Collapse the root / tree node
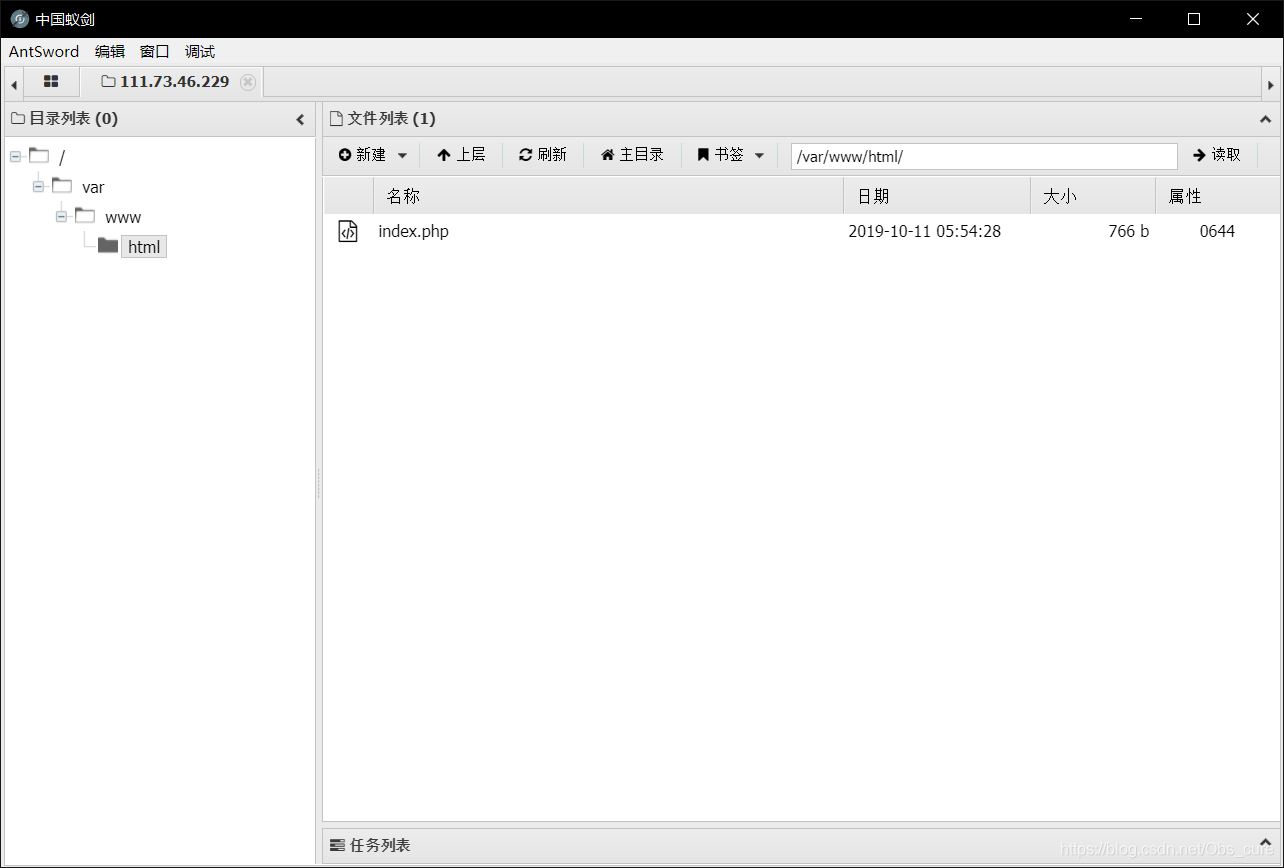 (14, 156)
